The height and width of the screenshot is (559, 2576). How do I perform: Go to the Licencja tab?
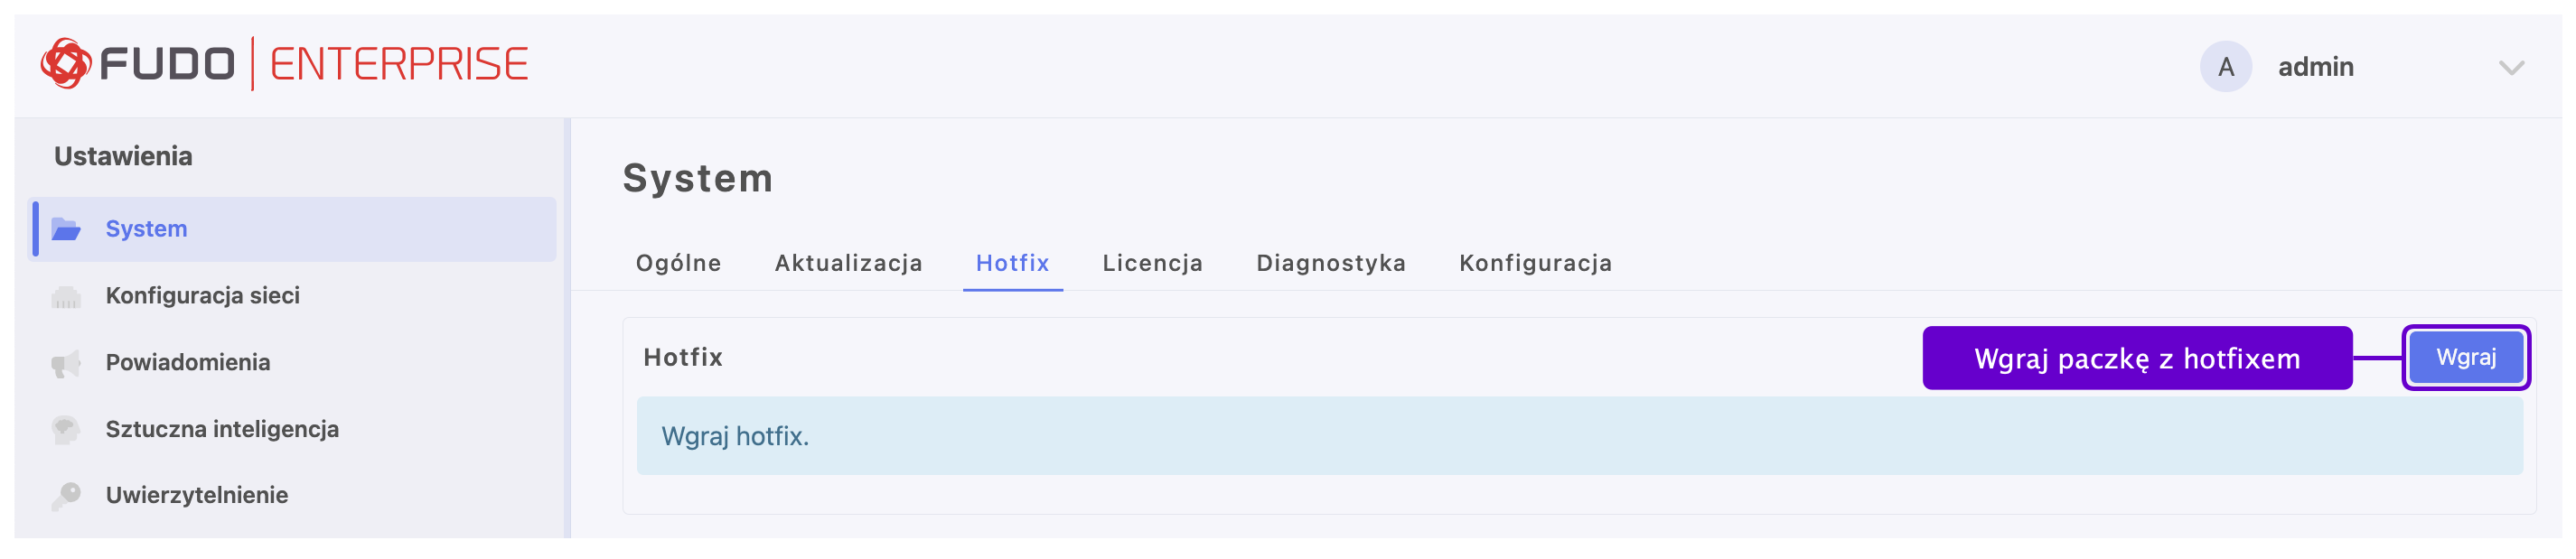pyautogui.click(x=1152, y=263)
